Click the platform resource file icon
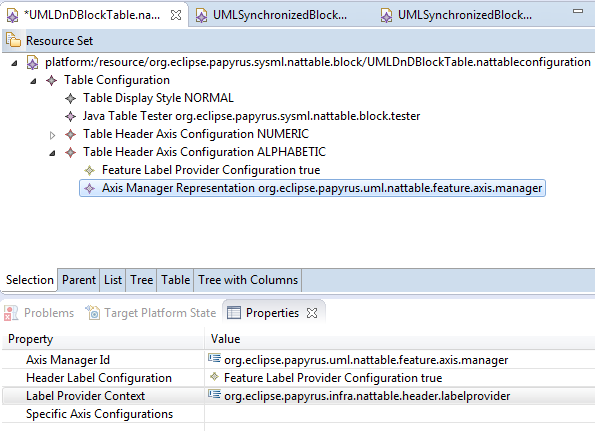 pyautogui.click(x=32, y=63)
